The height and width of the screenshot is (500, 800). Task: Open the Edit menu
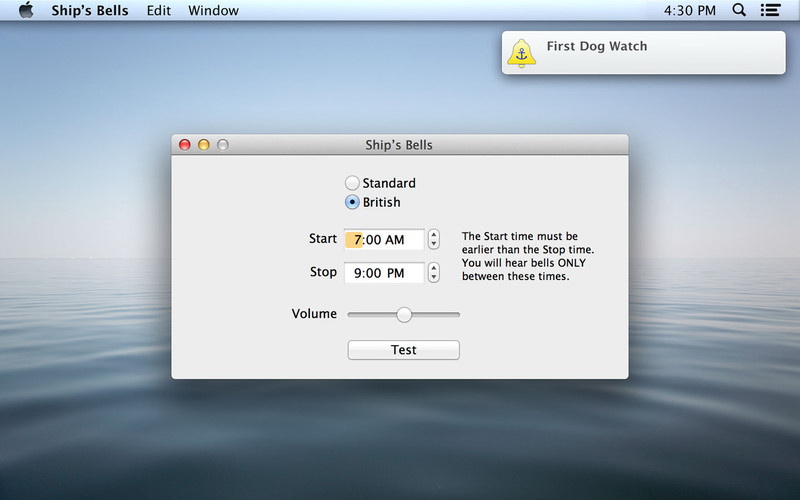pyautogui.click(x=158, y=11)
